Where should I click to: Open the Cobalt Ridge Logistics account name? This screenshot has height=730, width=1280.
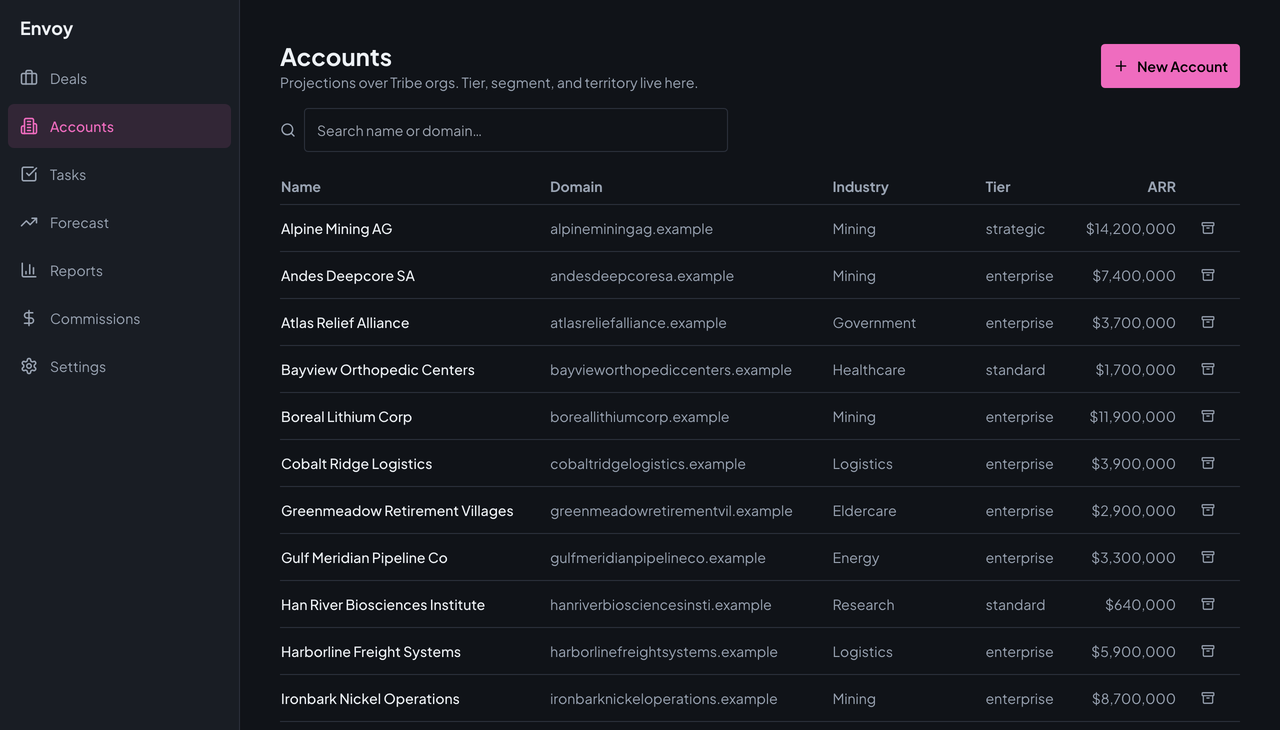pos(356,464)
